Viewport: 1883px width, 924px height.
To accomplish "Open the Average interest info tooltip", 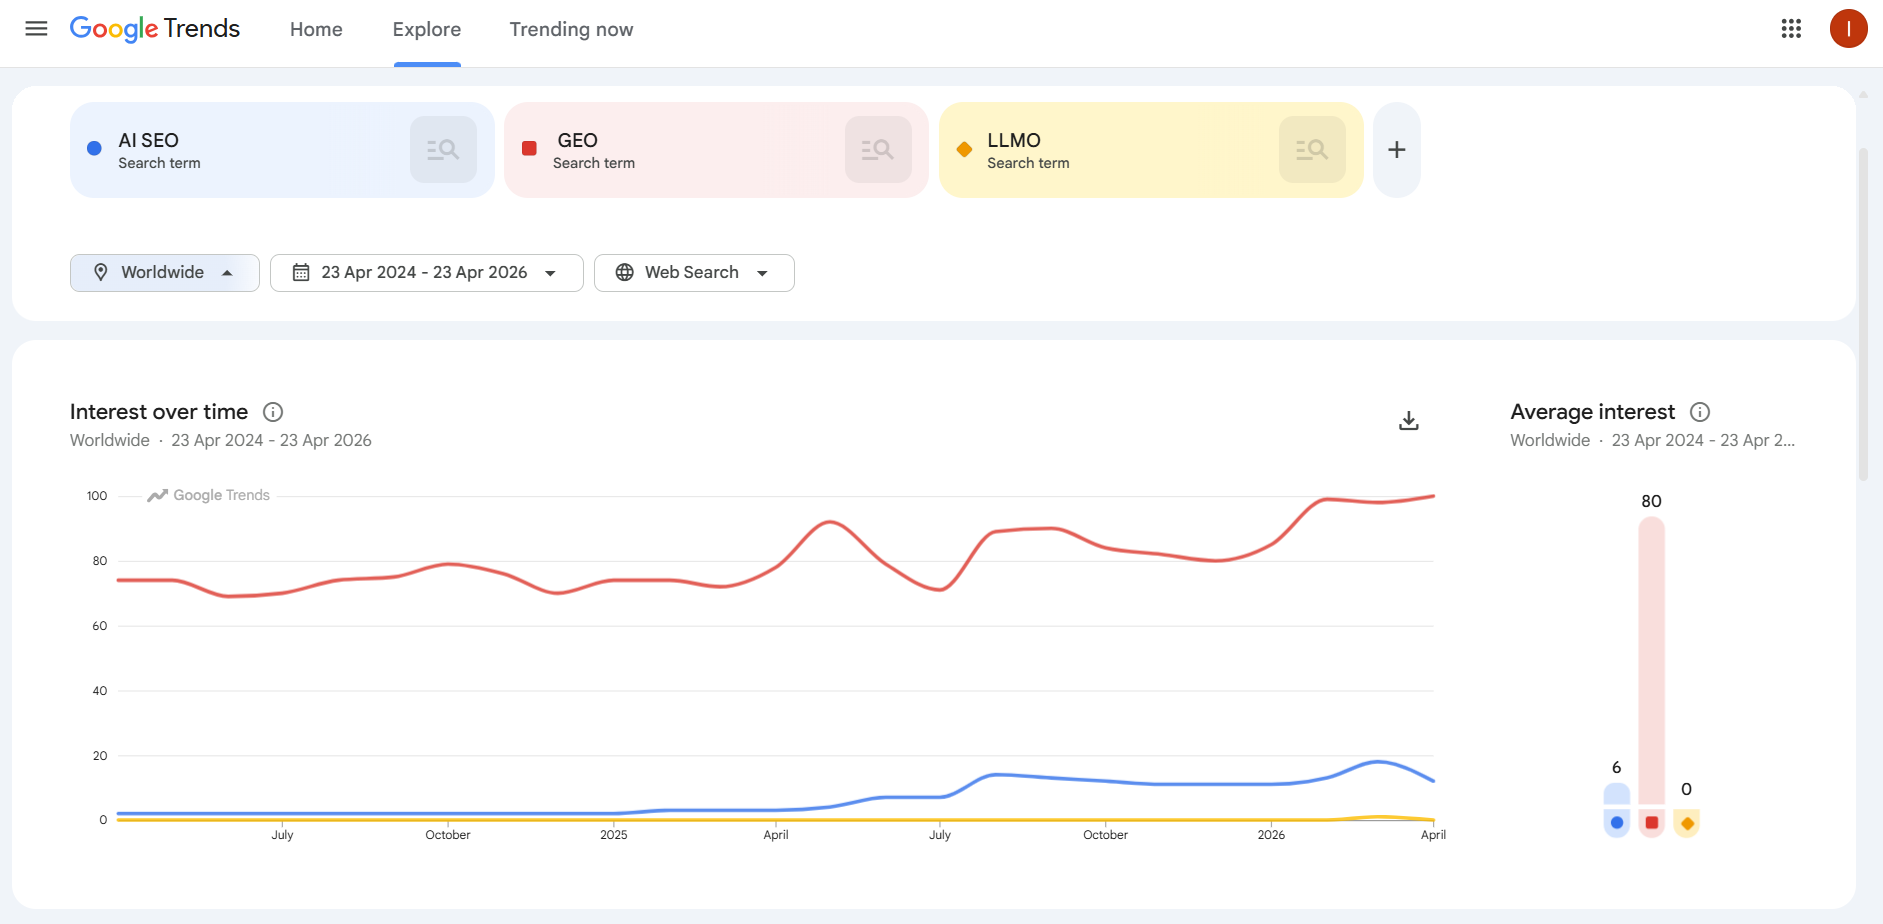I will 1700,411.
